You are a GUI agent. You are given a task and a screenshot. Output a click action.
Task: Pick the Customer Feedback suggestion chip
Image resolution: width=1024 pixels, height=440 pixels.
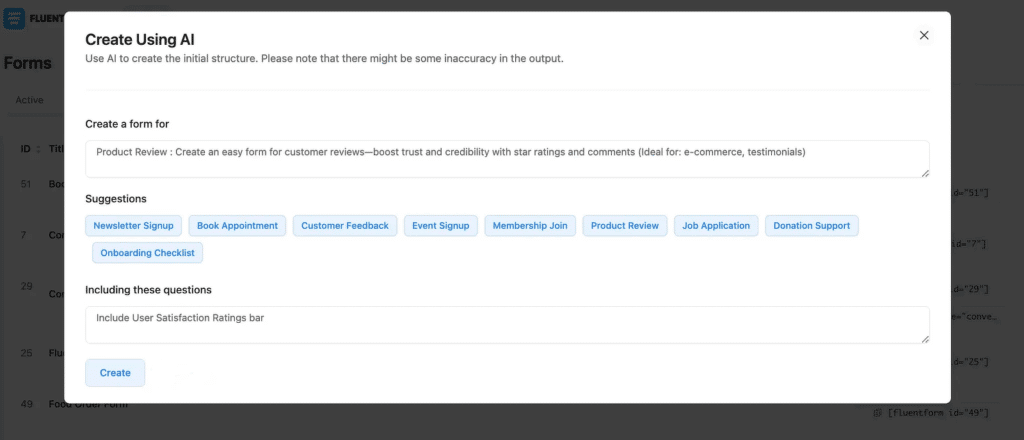point(345,226)
